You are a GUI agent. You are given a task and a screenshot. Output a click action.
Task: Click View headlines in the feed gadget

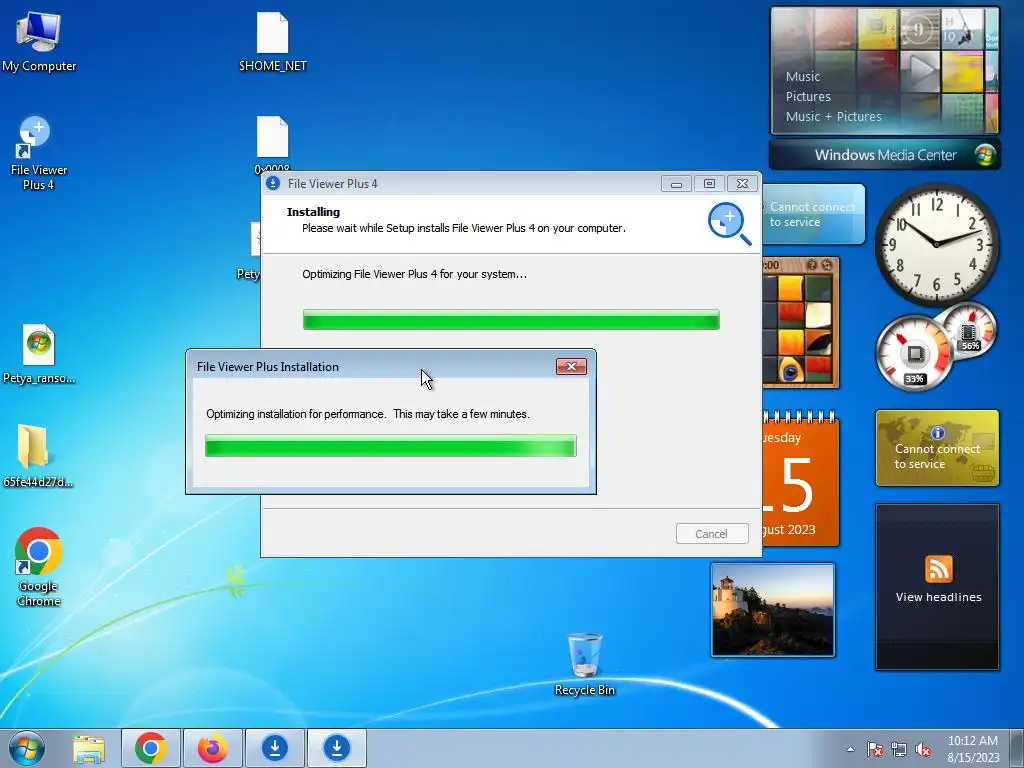[938, 597]
